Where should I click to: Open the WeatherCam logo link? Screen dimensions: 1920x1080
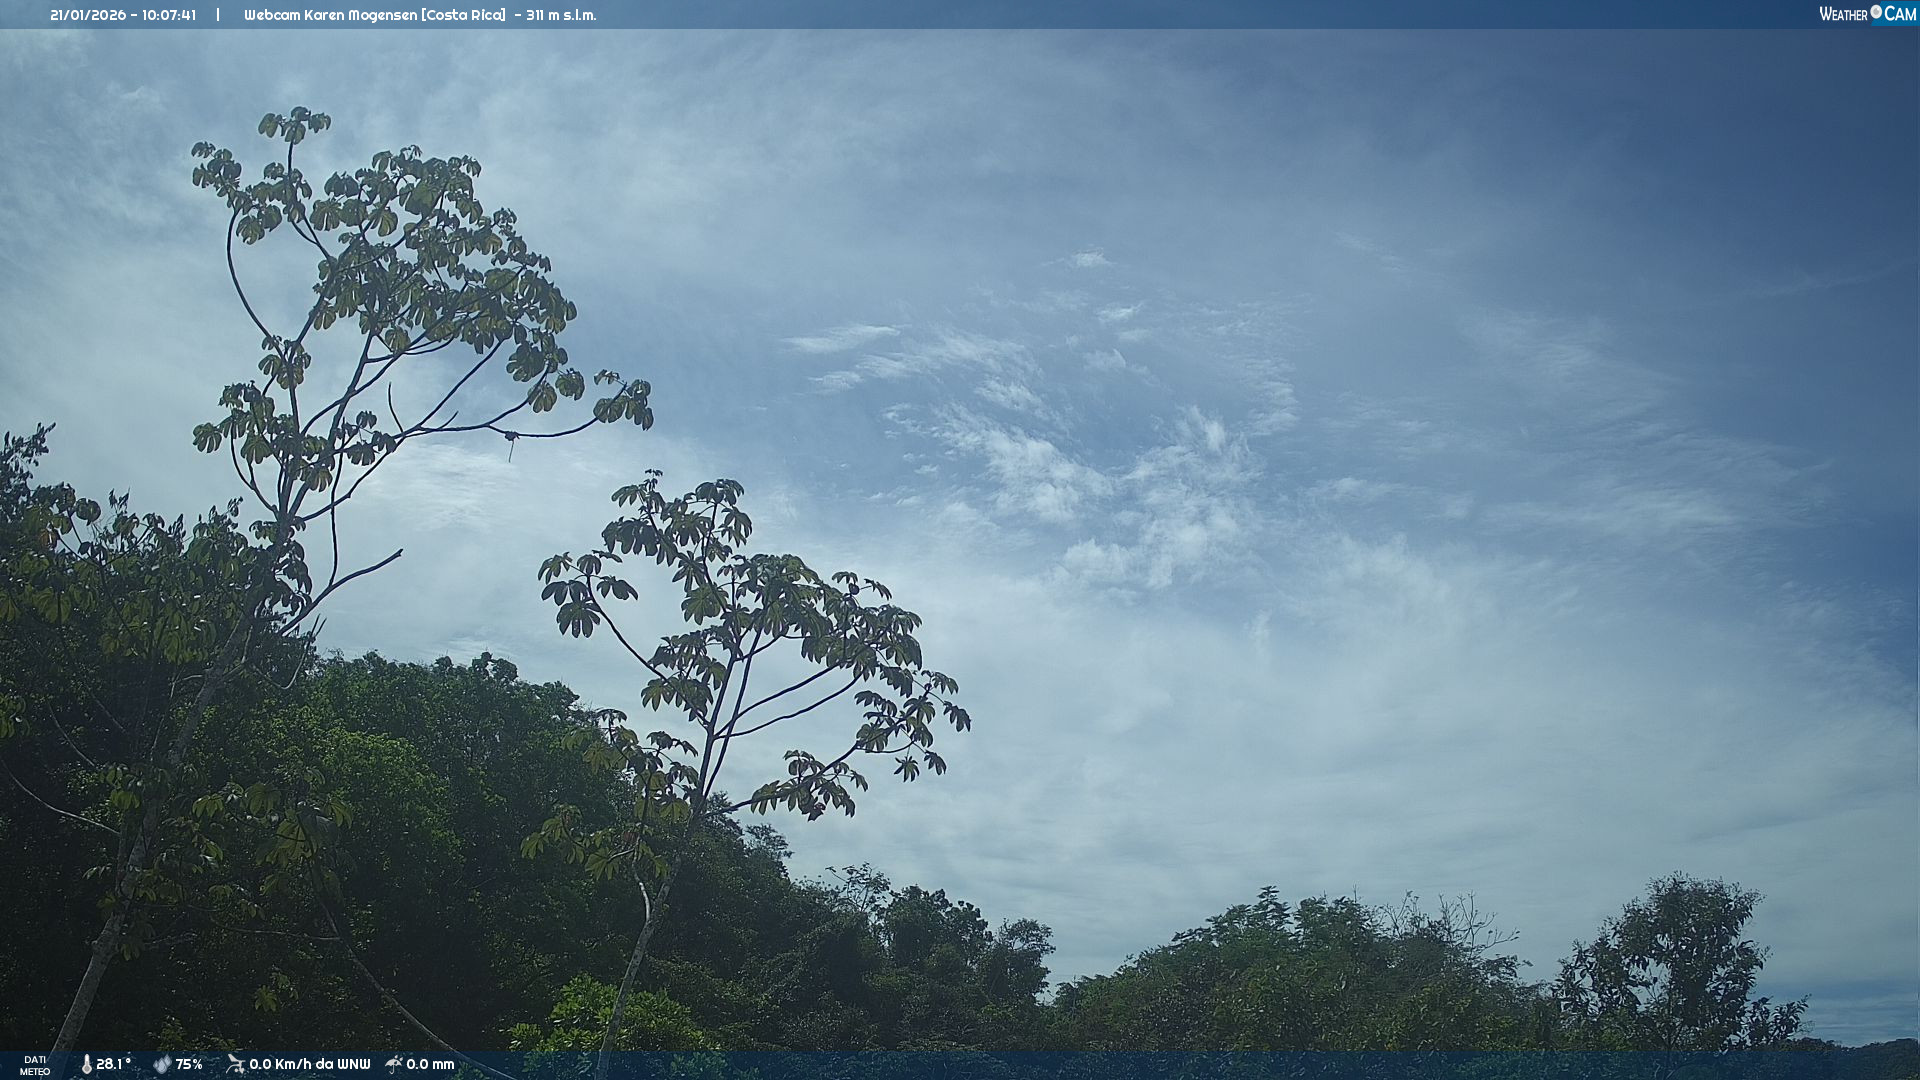[1867, 14]
